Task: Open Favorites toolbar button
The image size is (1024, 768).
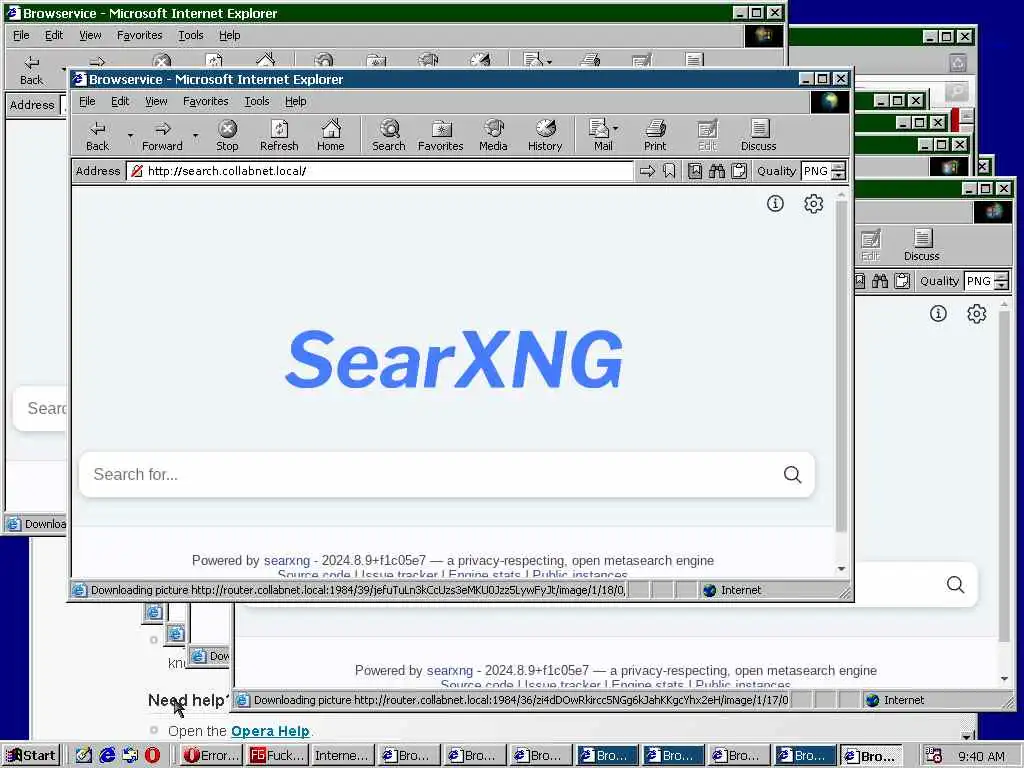Action: pos(441,135)
